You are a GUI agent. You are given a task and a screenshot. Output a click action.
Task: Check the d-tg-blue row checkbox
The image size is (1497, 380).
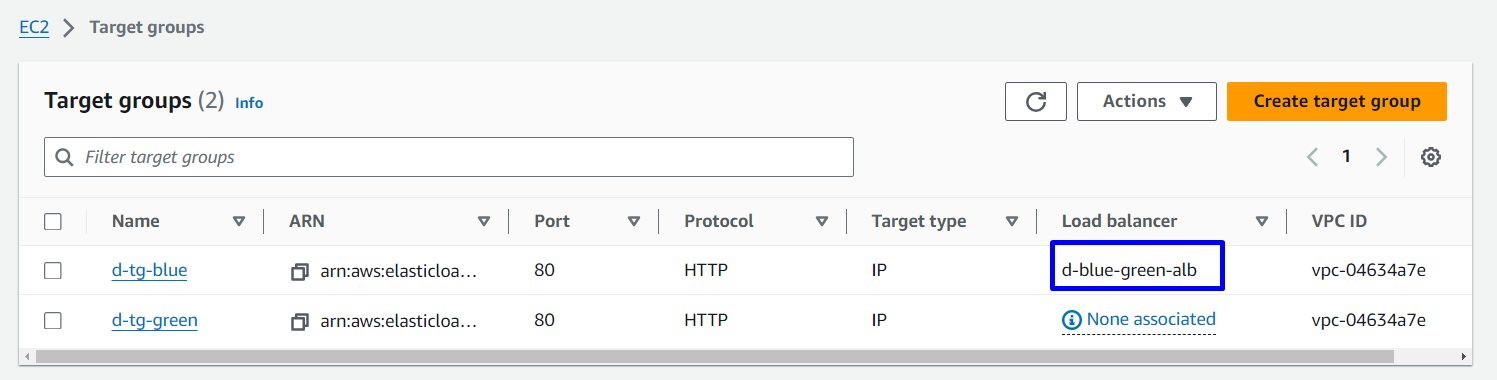point(53,271)
